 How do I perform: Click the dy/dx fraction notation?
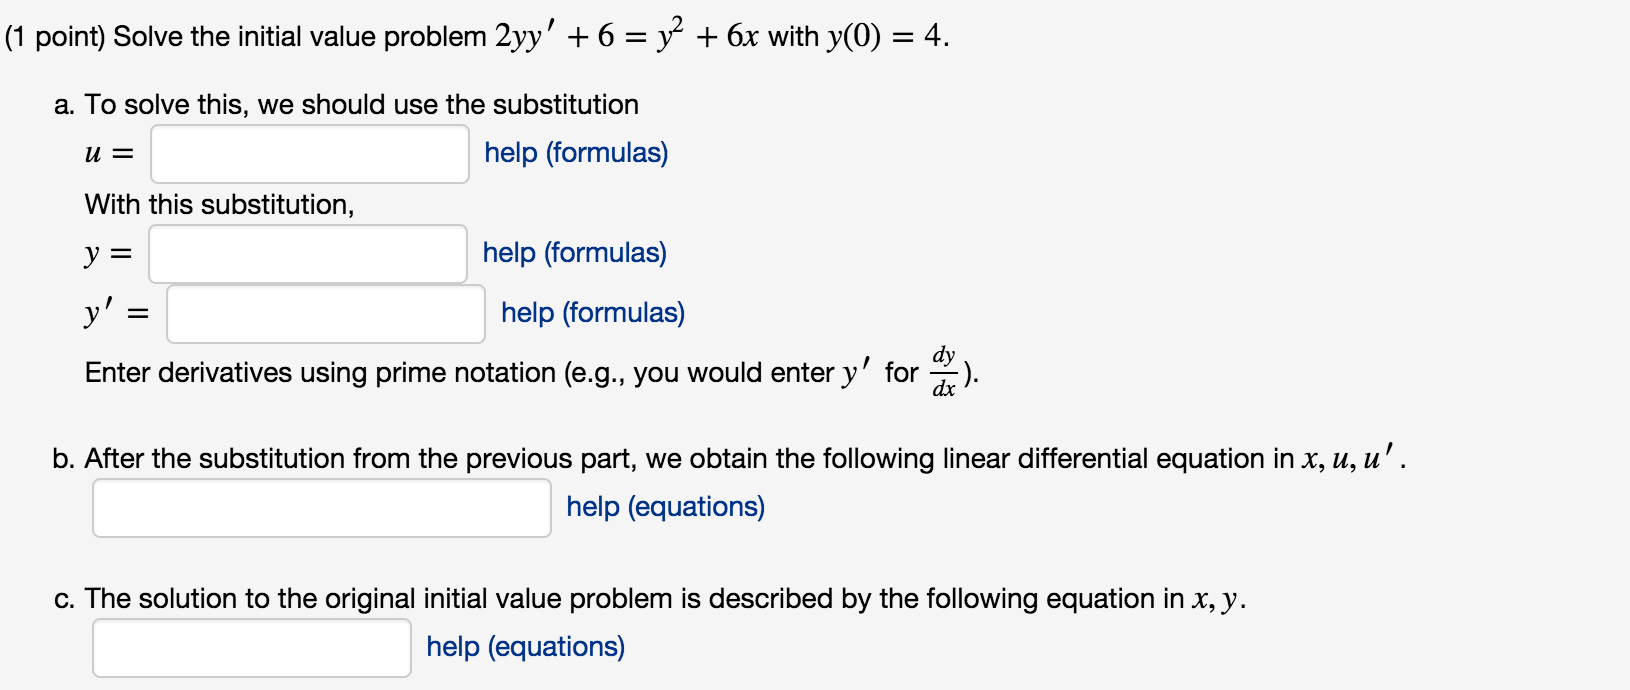coord(944,372)
